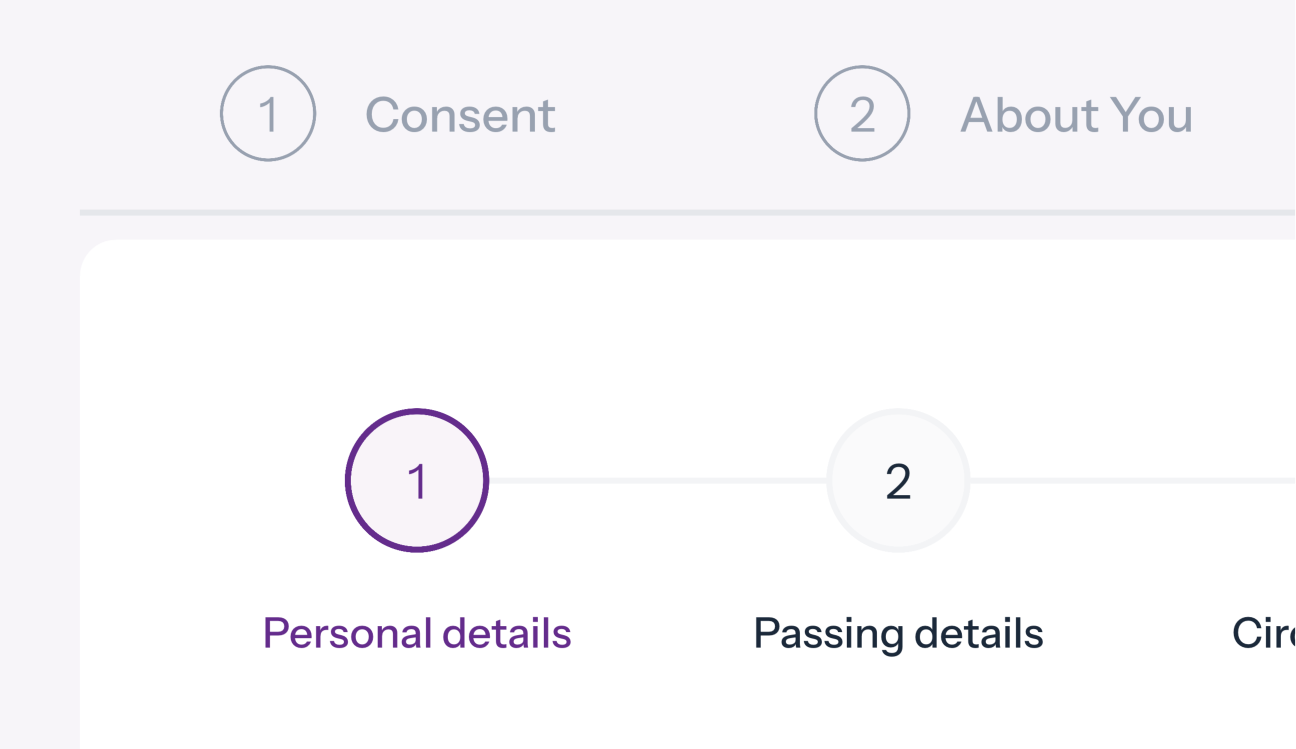Click the digit 1 beside Consent

pyautogui.click(x=268, y=115)
